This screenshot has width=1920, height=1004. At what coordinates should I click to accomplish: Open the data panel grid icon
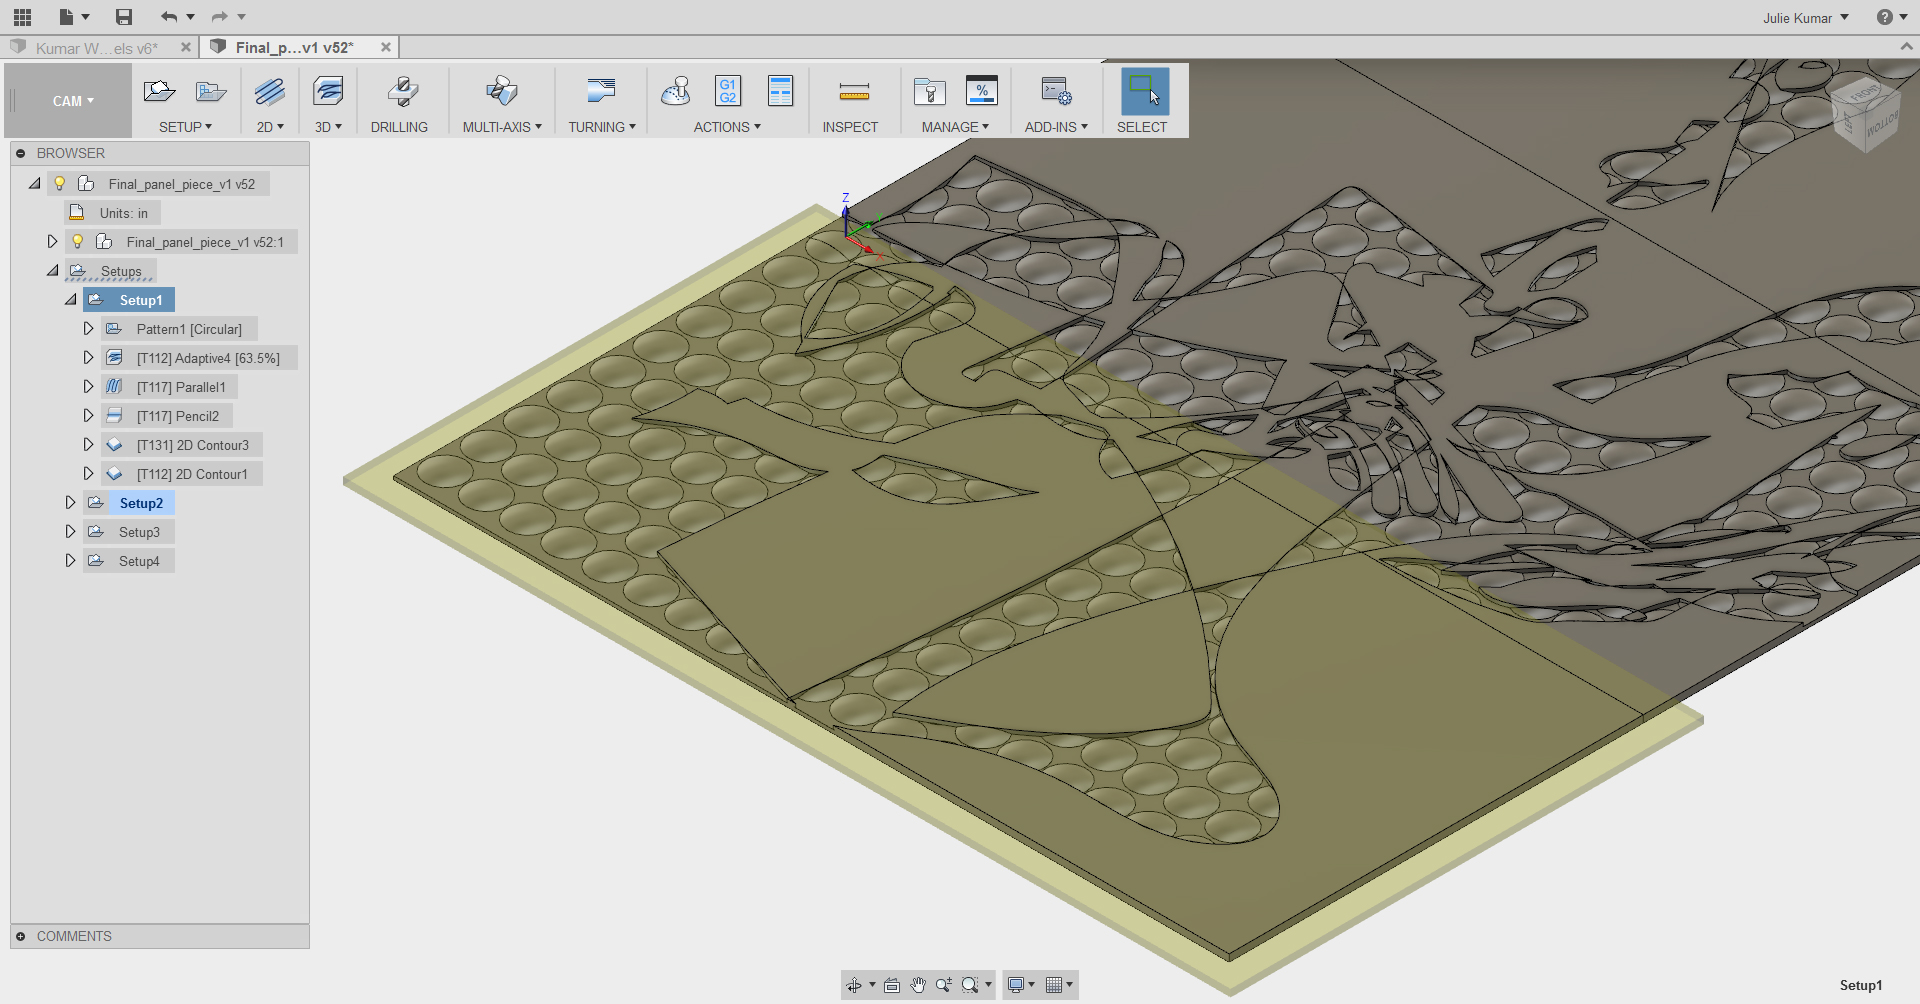22,17
